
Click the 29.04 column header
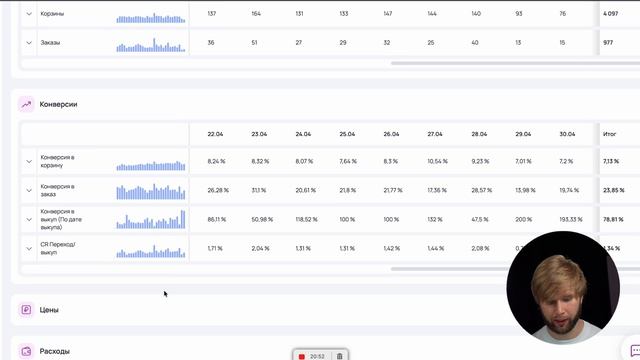point(523,134)
